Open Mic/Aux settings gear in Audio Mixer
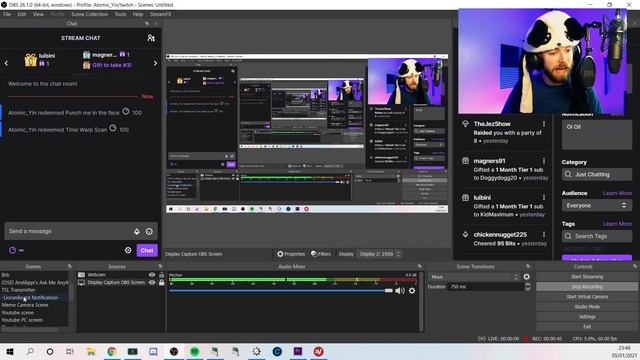This screenshot has width=640, height=360. (x=412, y=291)
